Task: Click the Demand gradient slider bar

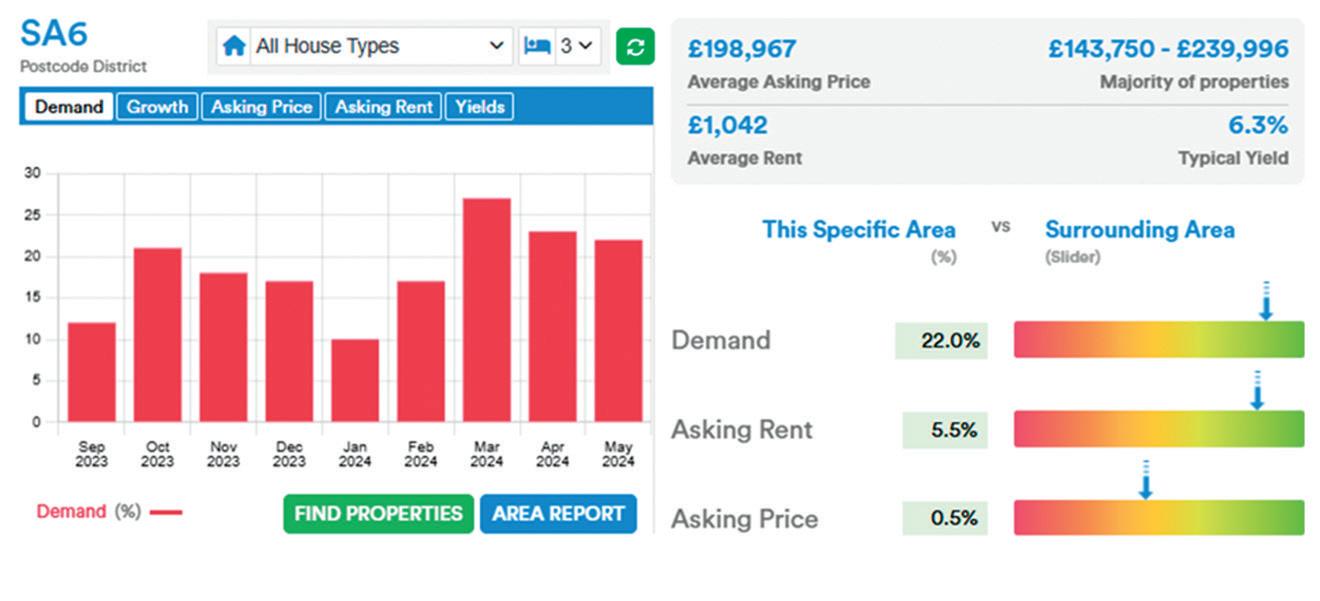Action: click(x=1158, y=340)
